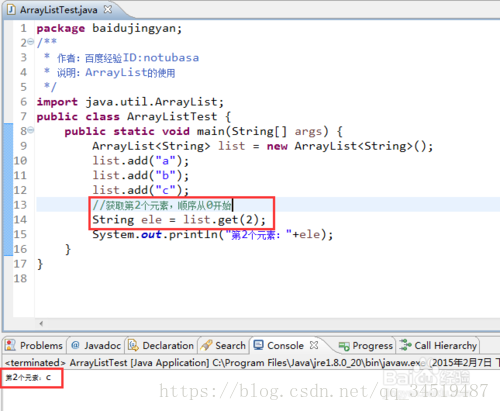500x411 pixels.
Task: Switch to the Javadoc tab
Action: [x=96, y=345]
